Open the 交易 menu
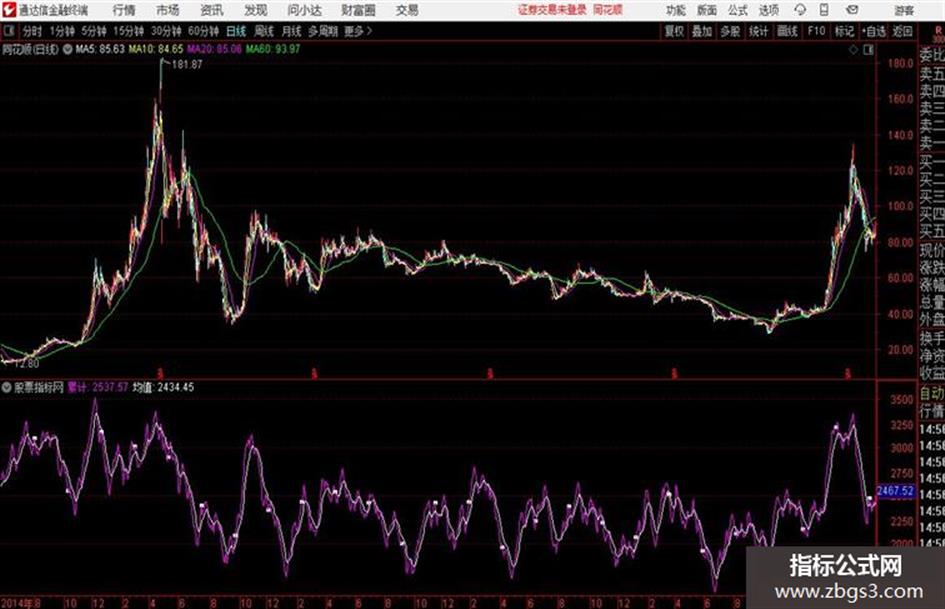 (407, 10)
